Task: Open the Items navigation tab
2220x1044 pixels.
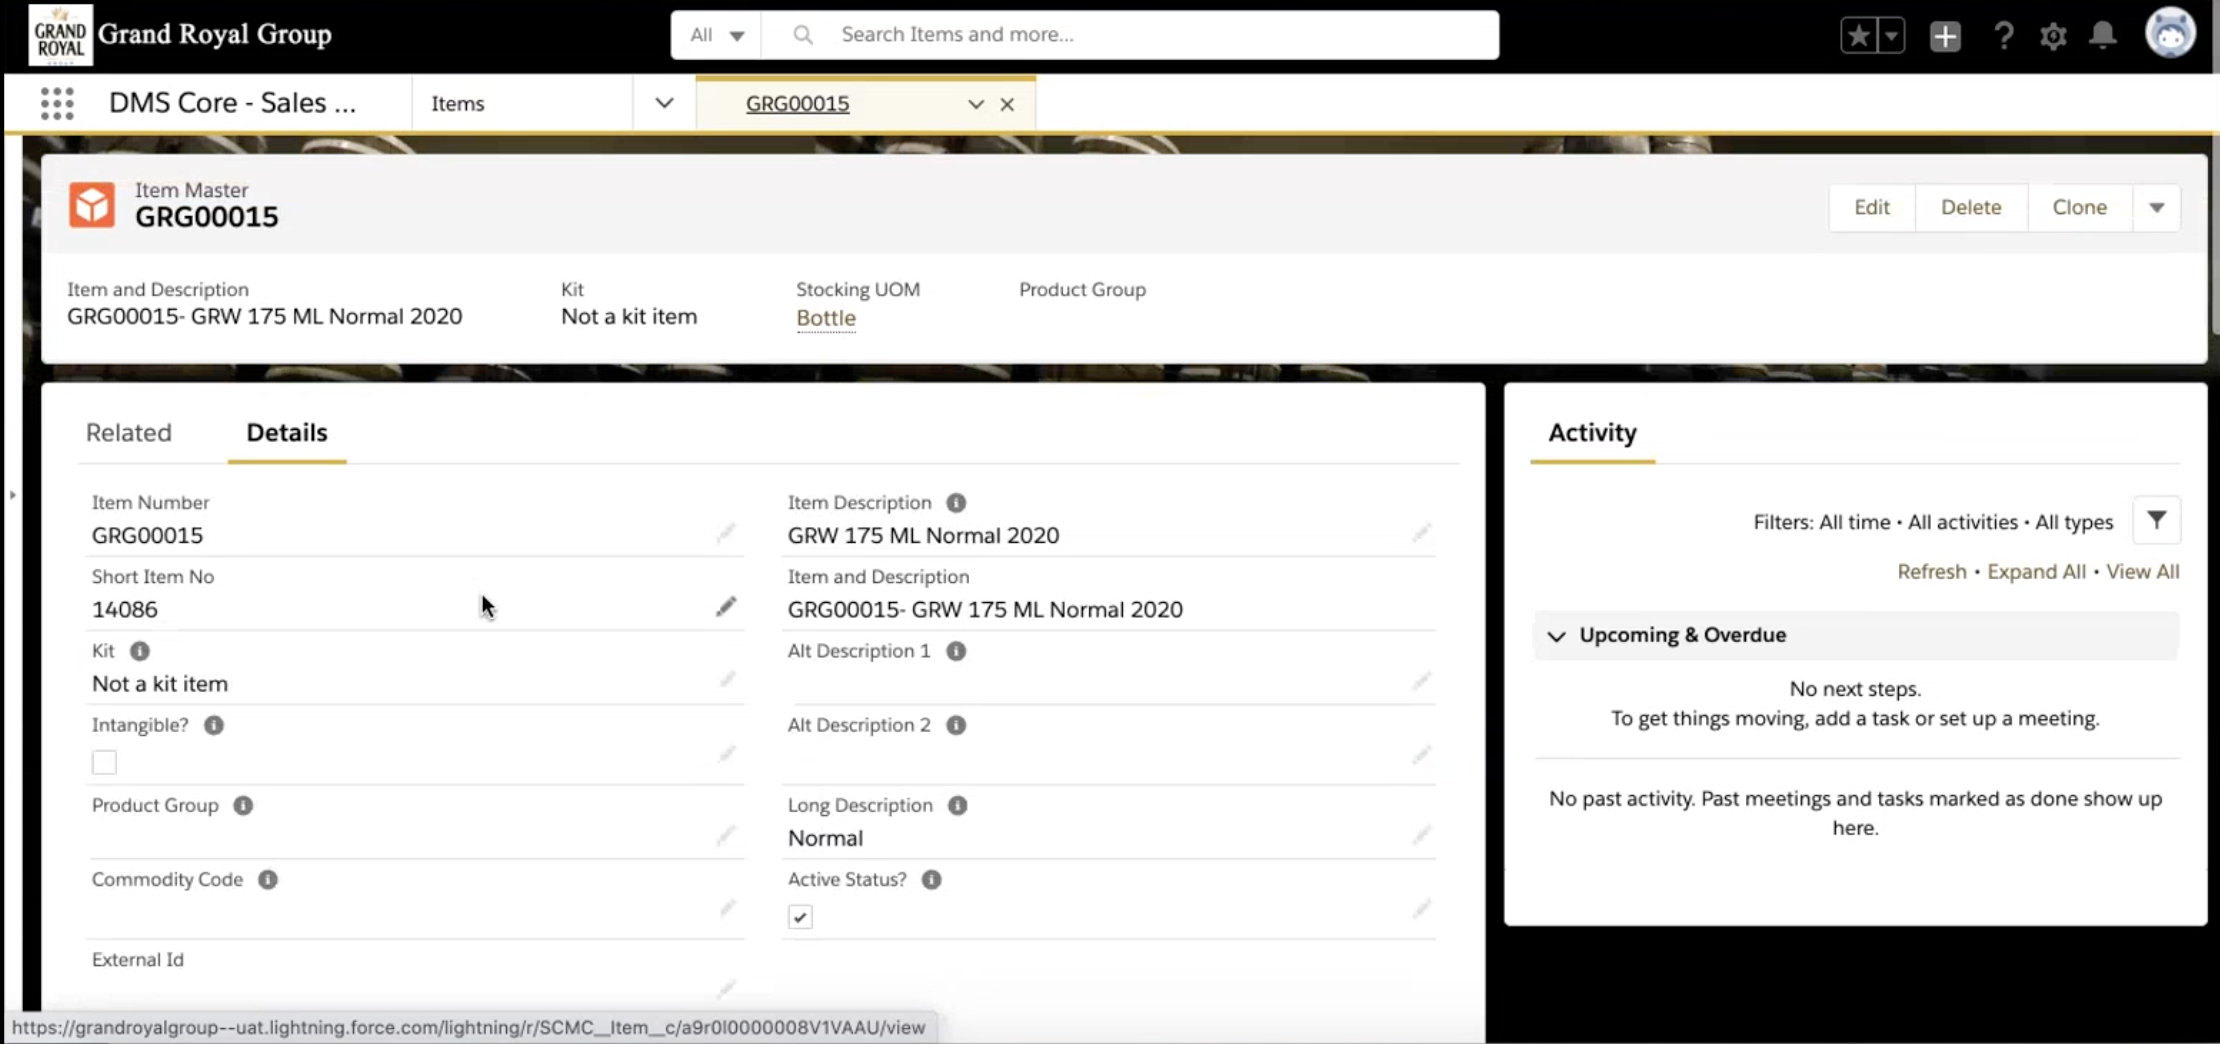Action: point(458,103)
